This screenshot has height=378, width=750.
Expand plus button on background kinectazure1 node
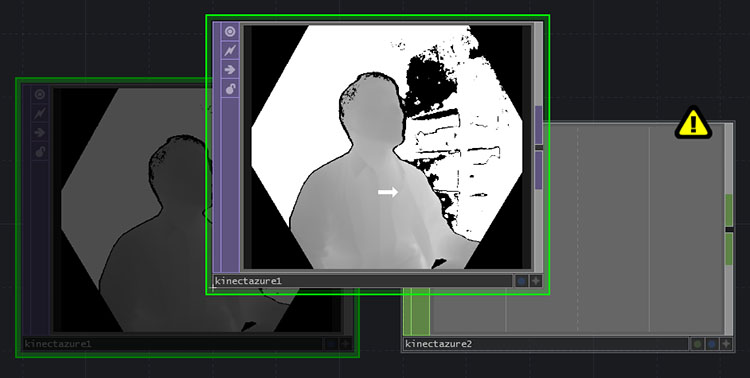click(345, 344)
